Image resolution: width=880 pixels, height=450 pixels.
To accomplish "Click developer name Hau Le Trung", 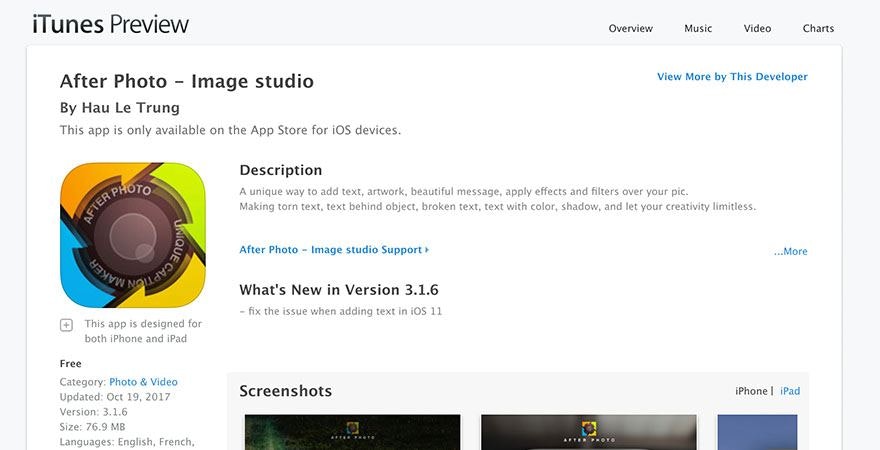I will tap(120, 108).
